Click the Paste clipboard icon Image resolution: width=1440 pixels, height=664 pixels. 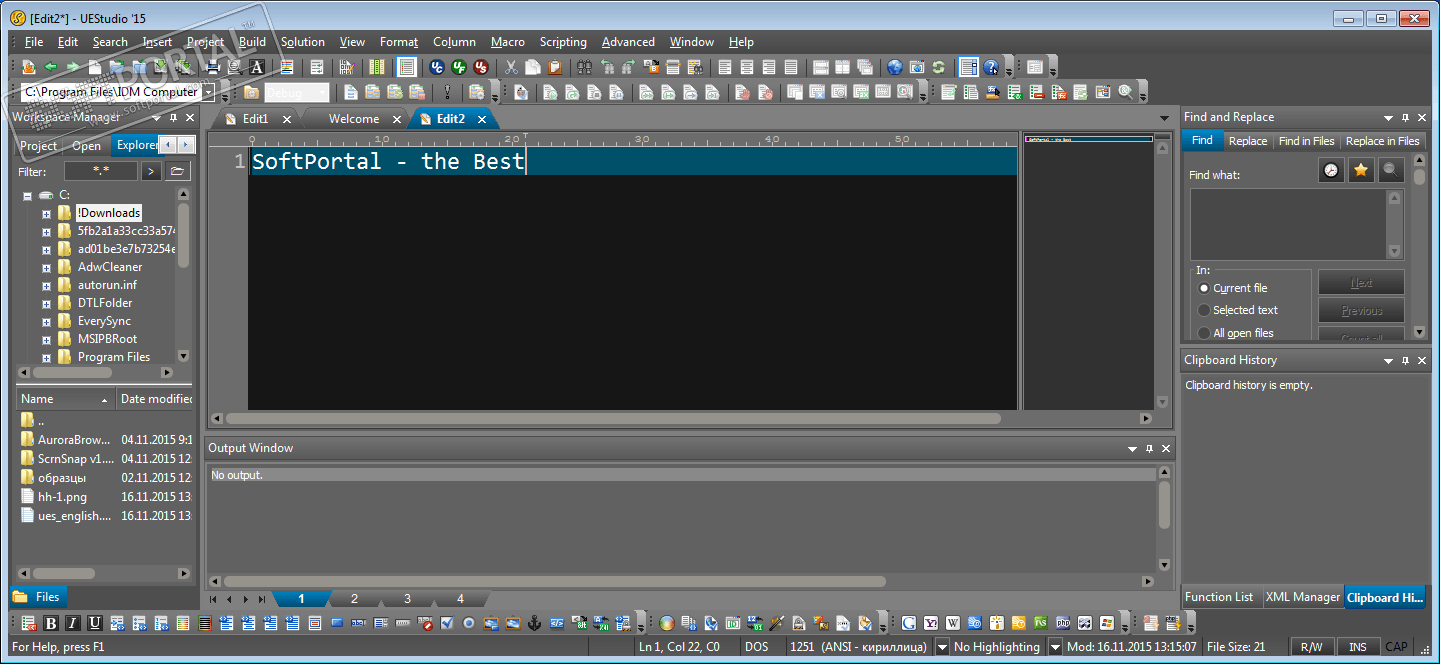[x=555, y=67]
